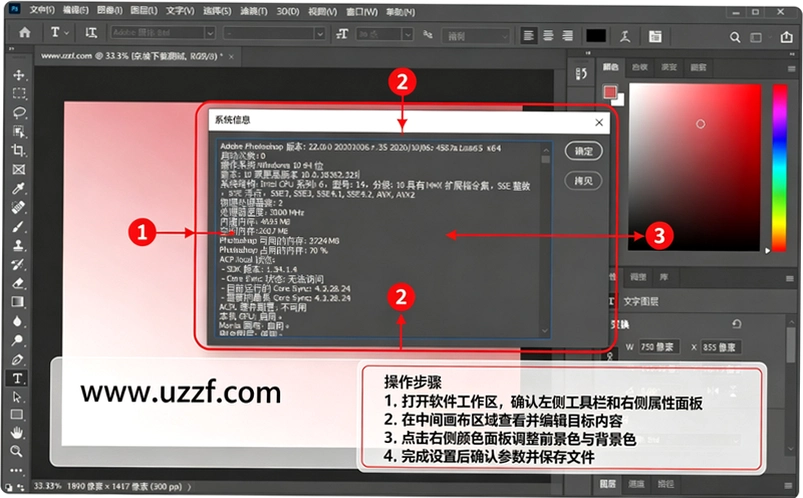Set left align text
Screen dimensions: 803x498
click(x=529, y=35)
